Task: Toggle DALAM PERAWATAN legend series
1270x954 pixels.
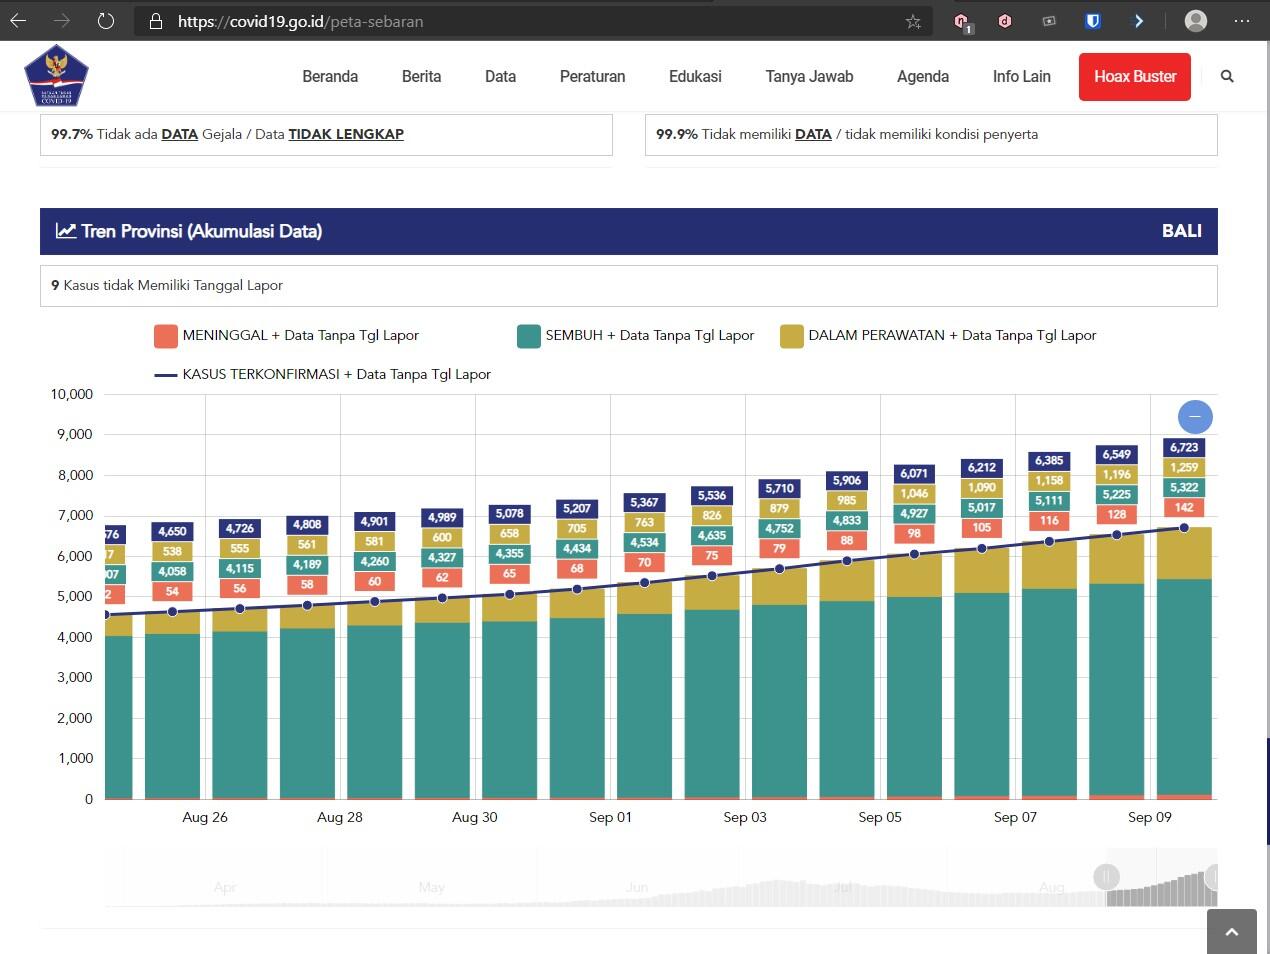Action: point(792,336)
